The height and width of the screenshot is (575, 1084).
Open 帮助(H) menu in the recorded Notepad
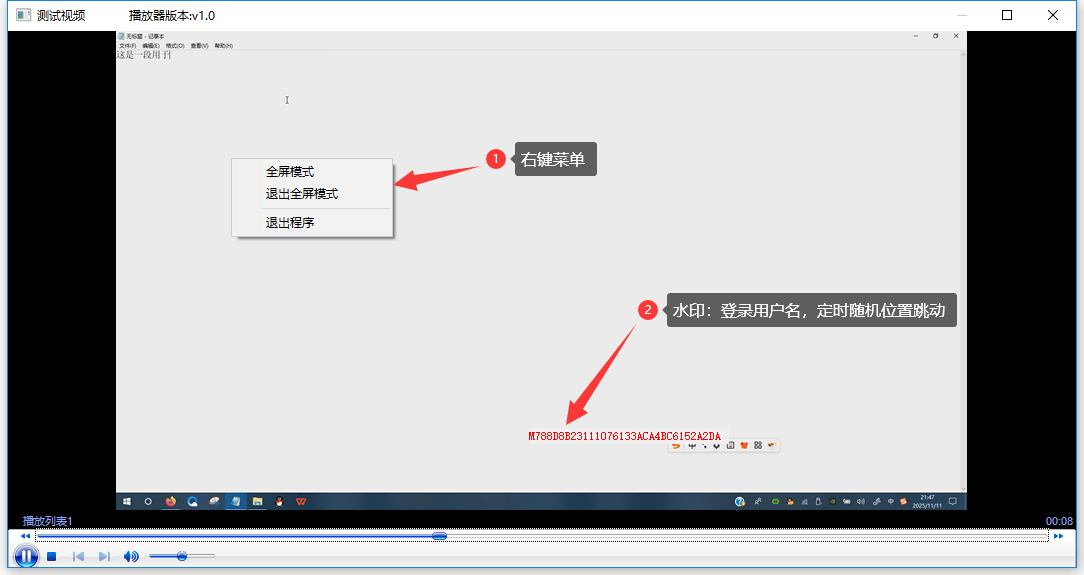point(223,46)
